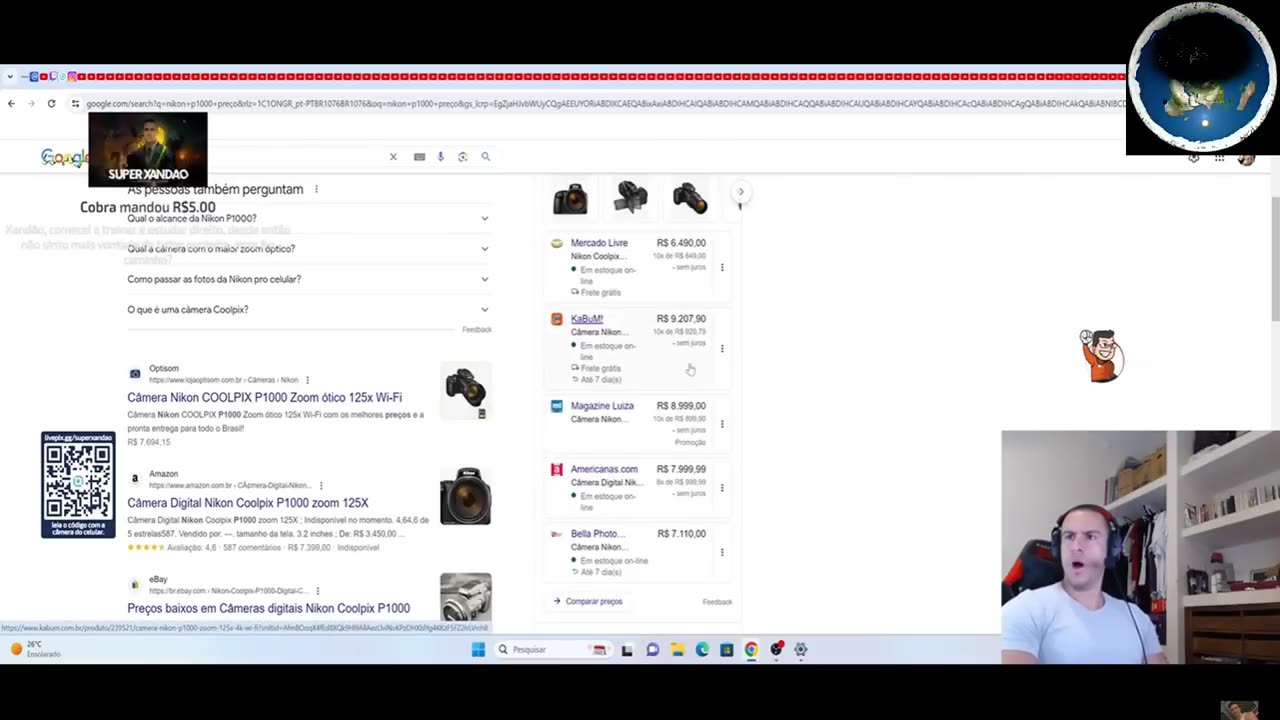
Task: Open Google account profile avatar
Action: (x=1246, y=158)
